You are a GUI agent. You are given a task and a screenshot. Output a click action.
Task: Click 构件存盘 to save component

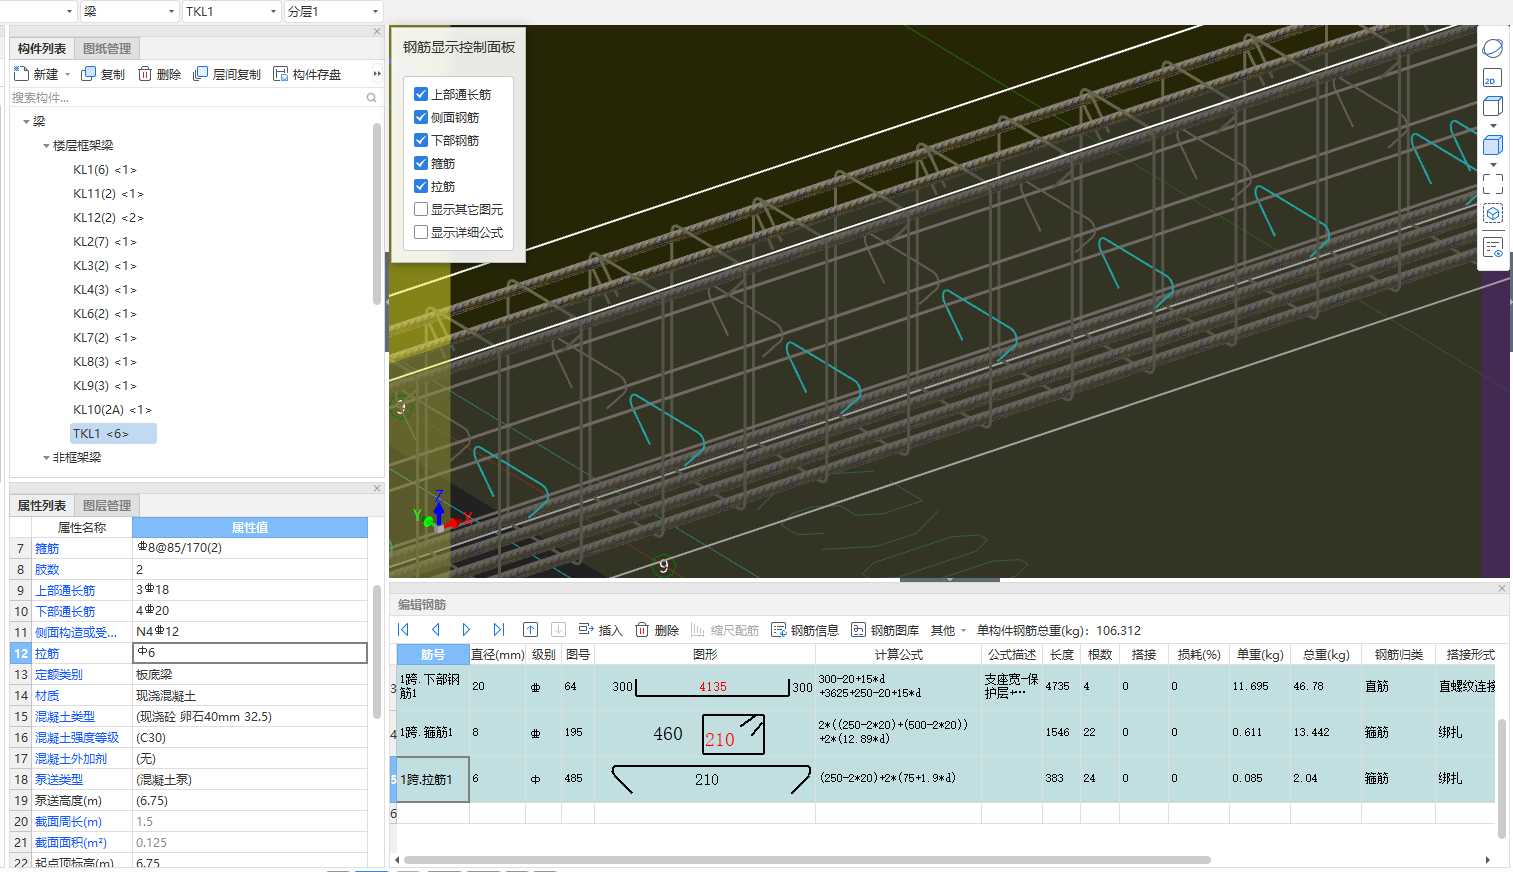click(307, 74)
